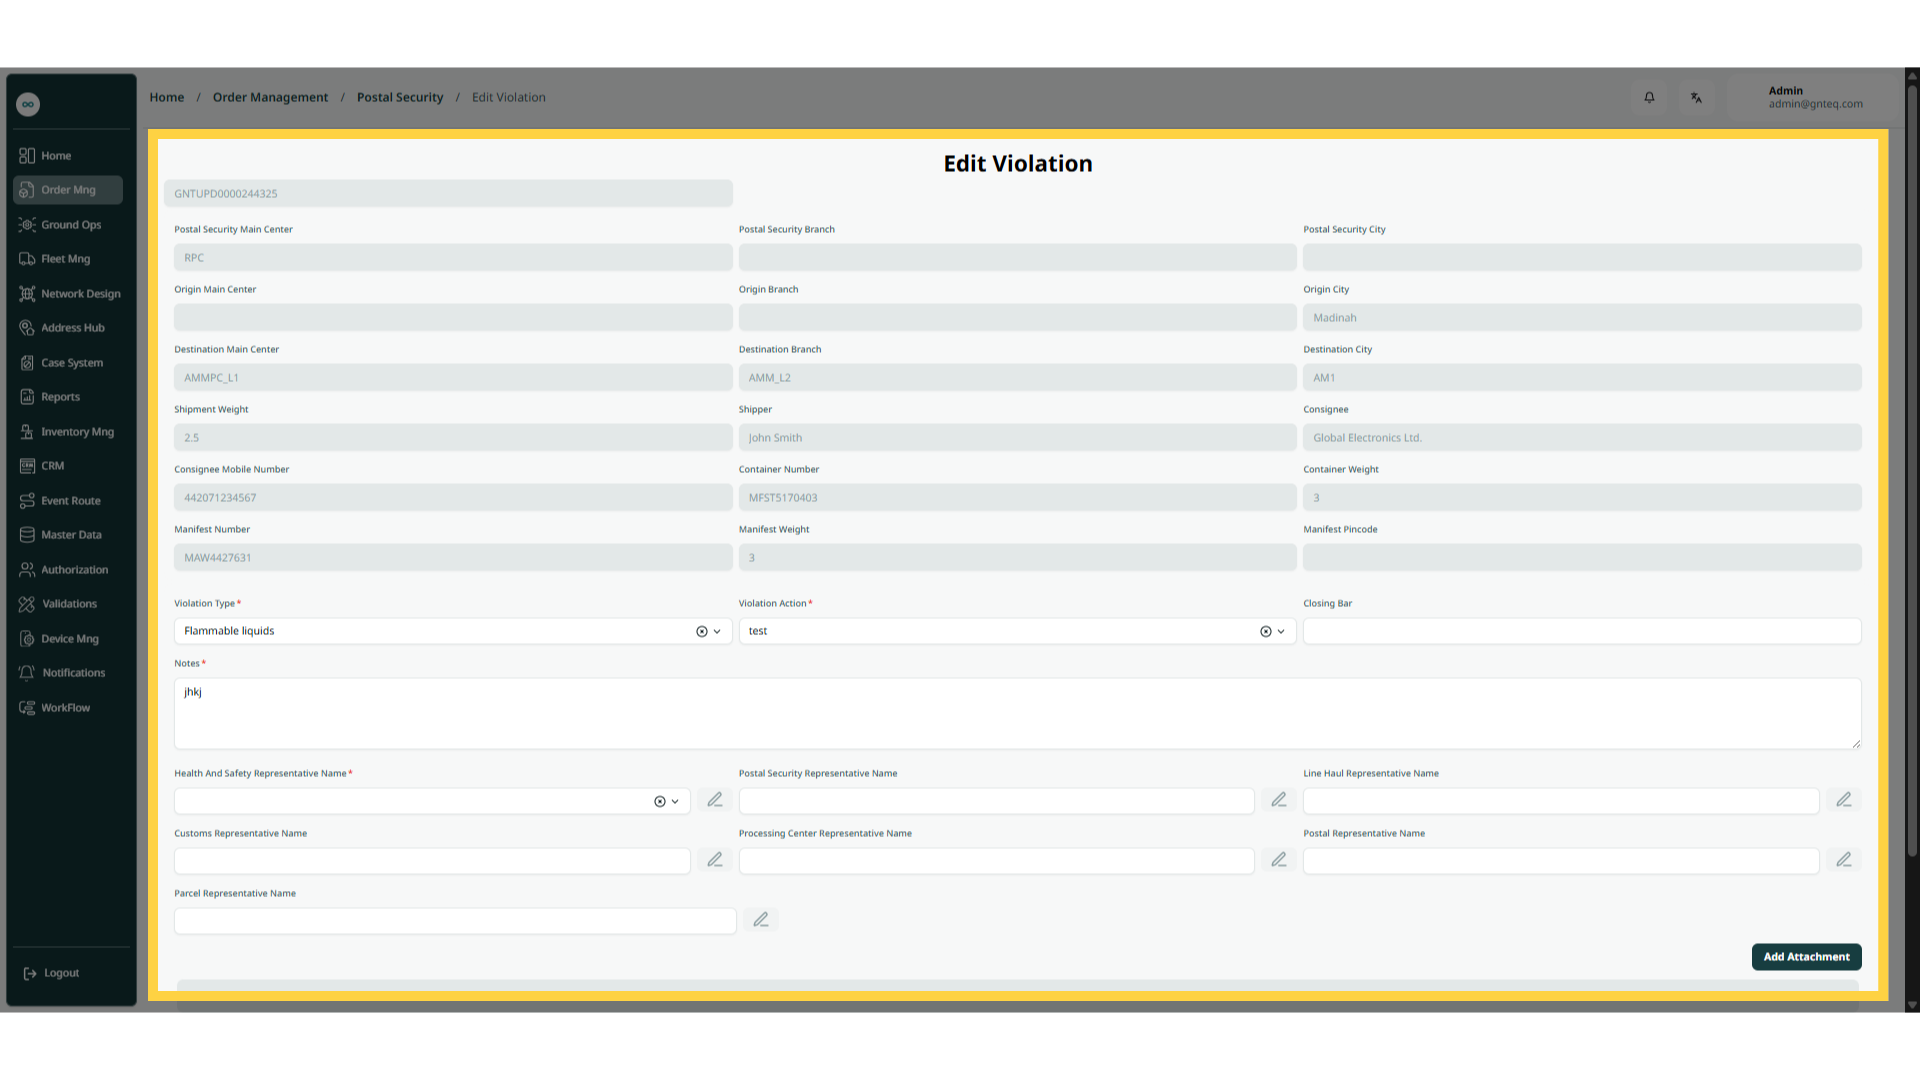Screen dimensions: 1920x1080
Task: Open Ground Ops sidebar menu
Action: (70, 225)
